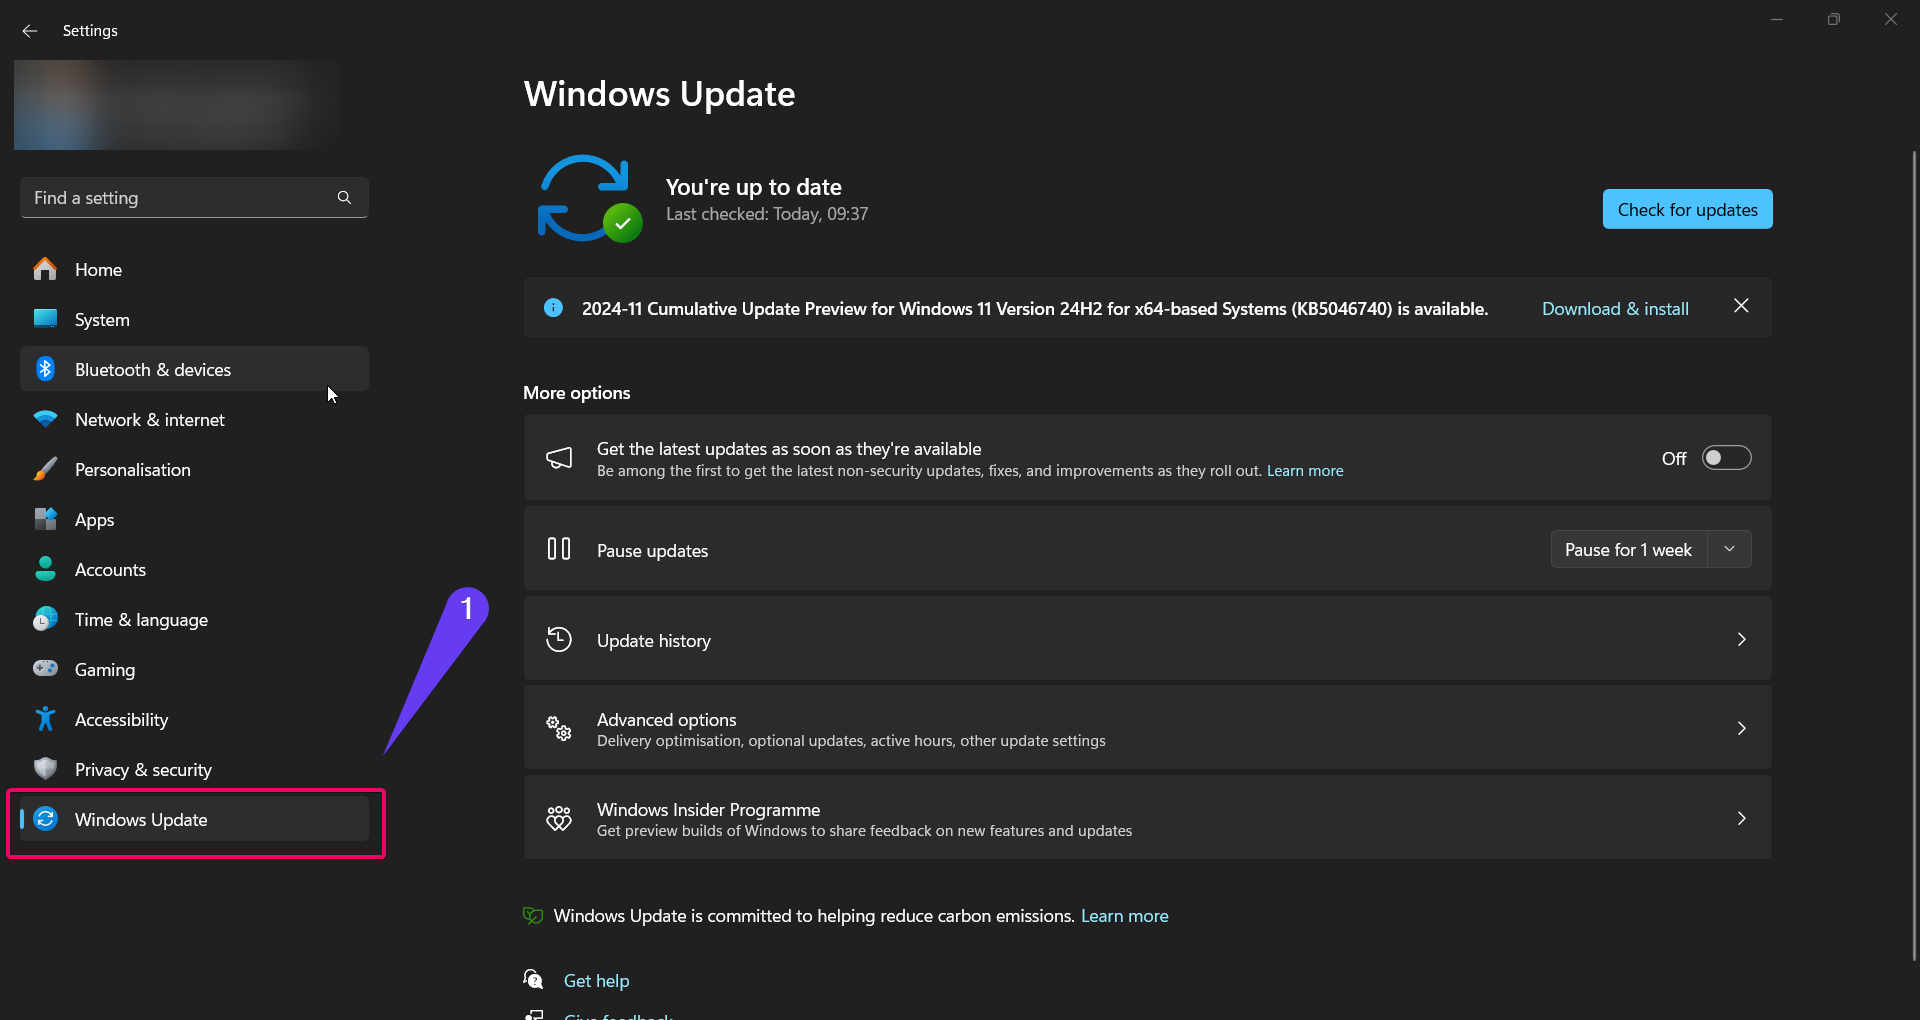1920x1020 pixels.
Task: Click 'You're up to date' status text
Action: pos(754,187)
